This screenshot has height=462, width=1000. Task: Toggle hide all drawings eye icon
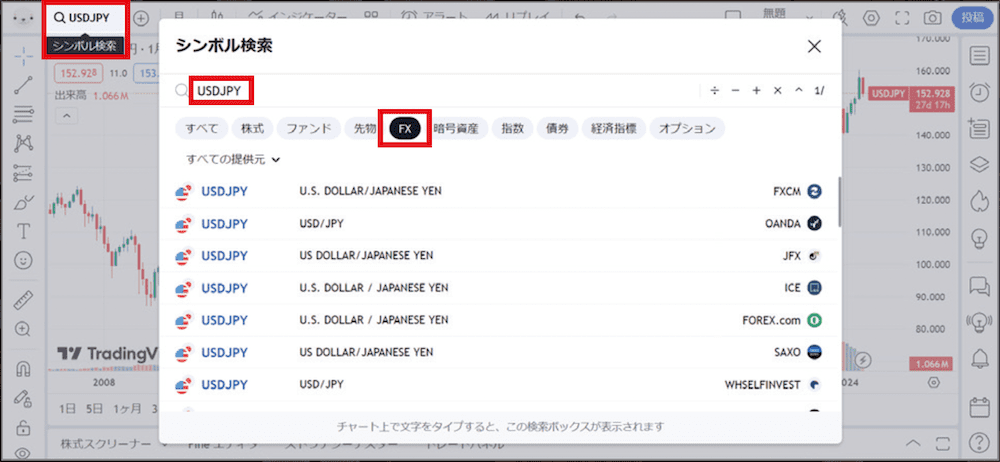(x=24, y=453)
